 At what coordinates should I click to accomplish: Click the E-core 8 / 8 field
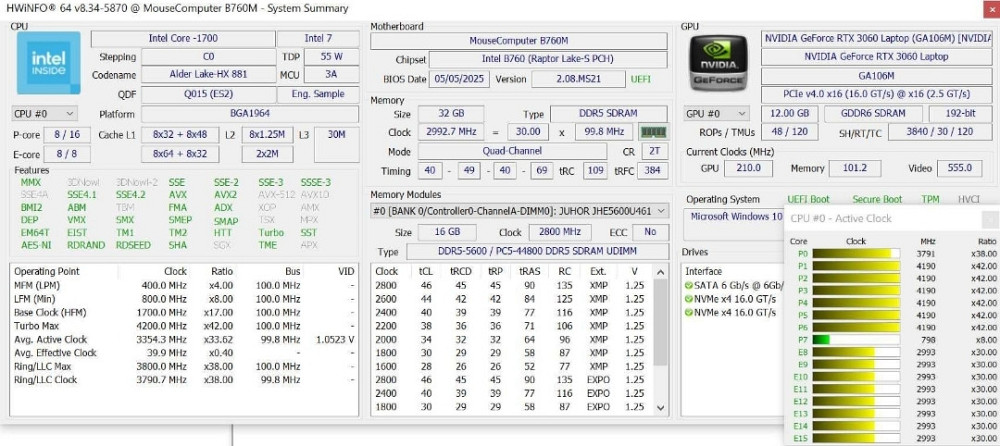[67, 154]
